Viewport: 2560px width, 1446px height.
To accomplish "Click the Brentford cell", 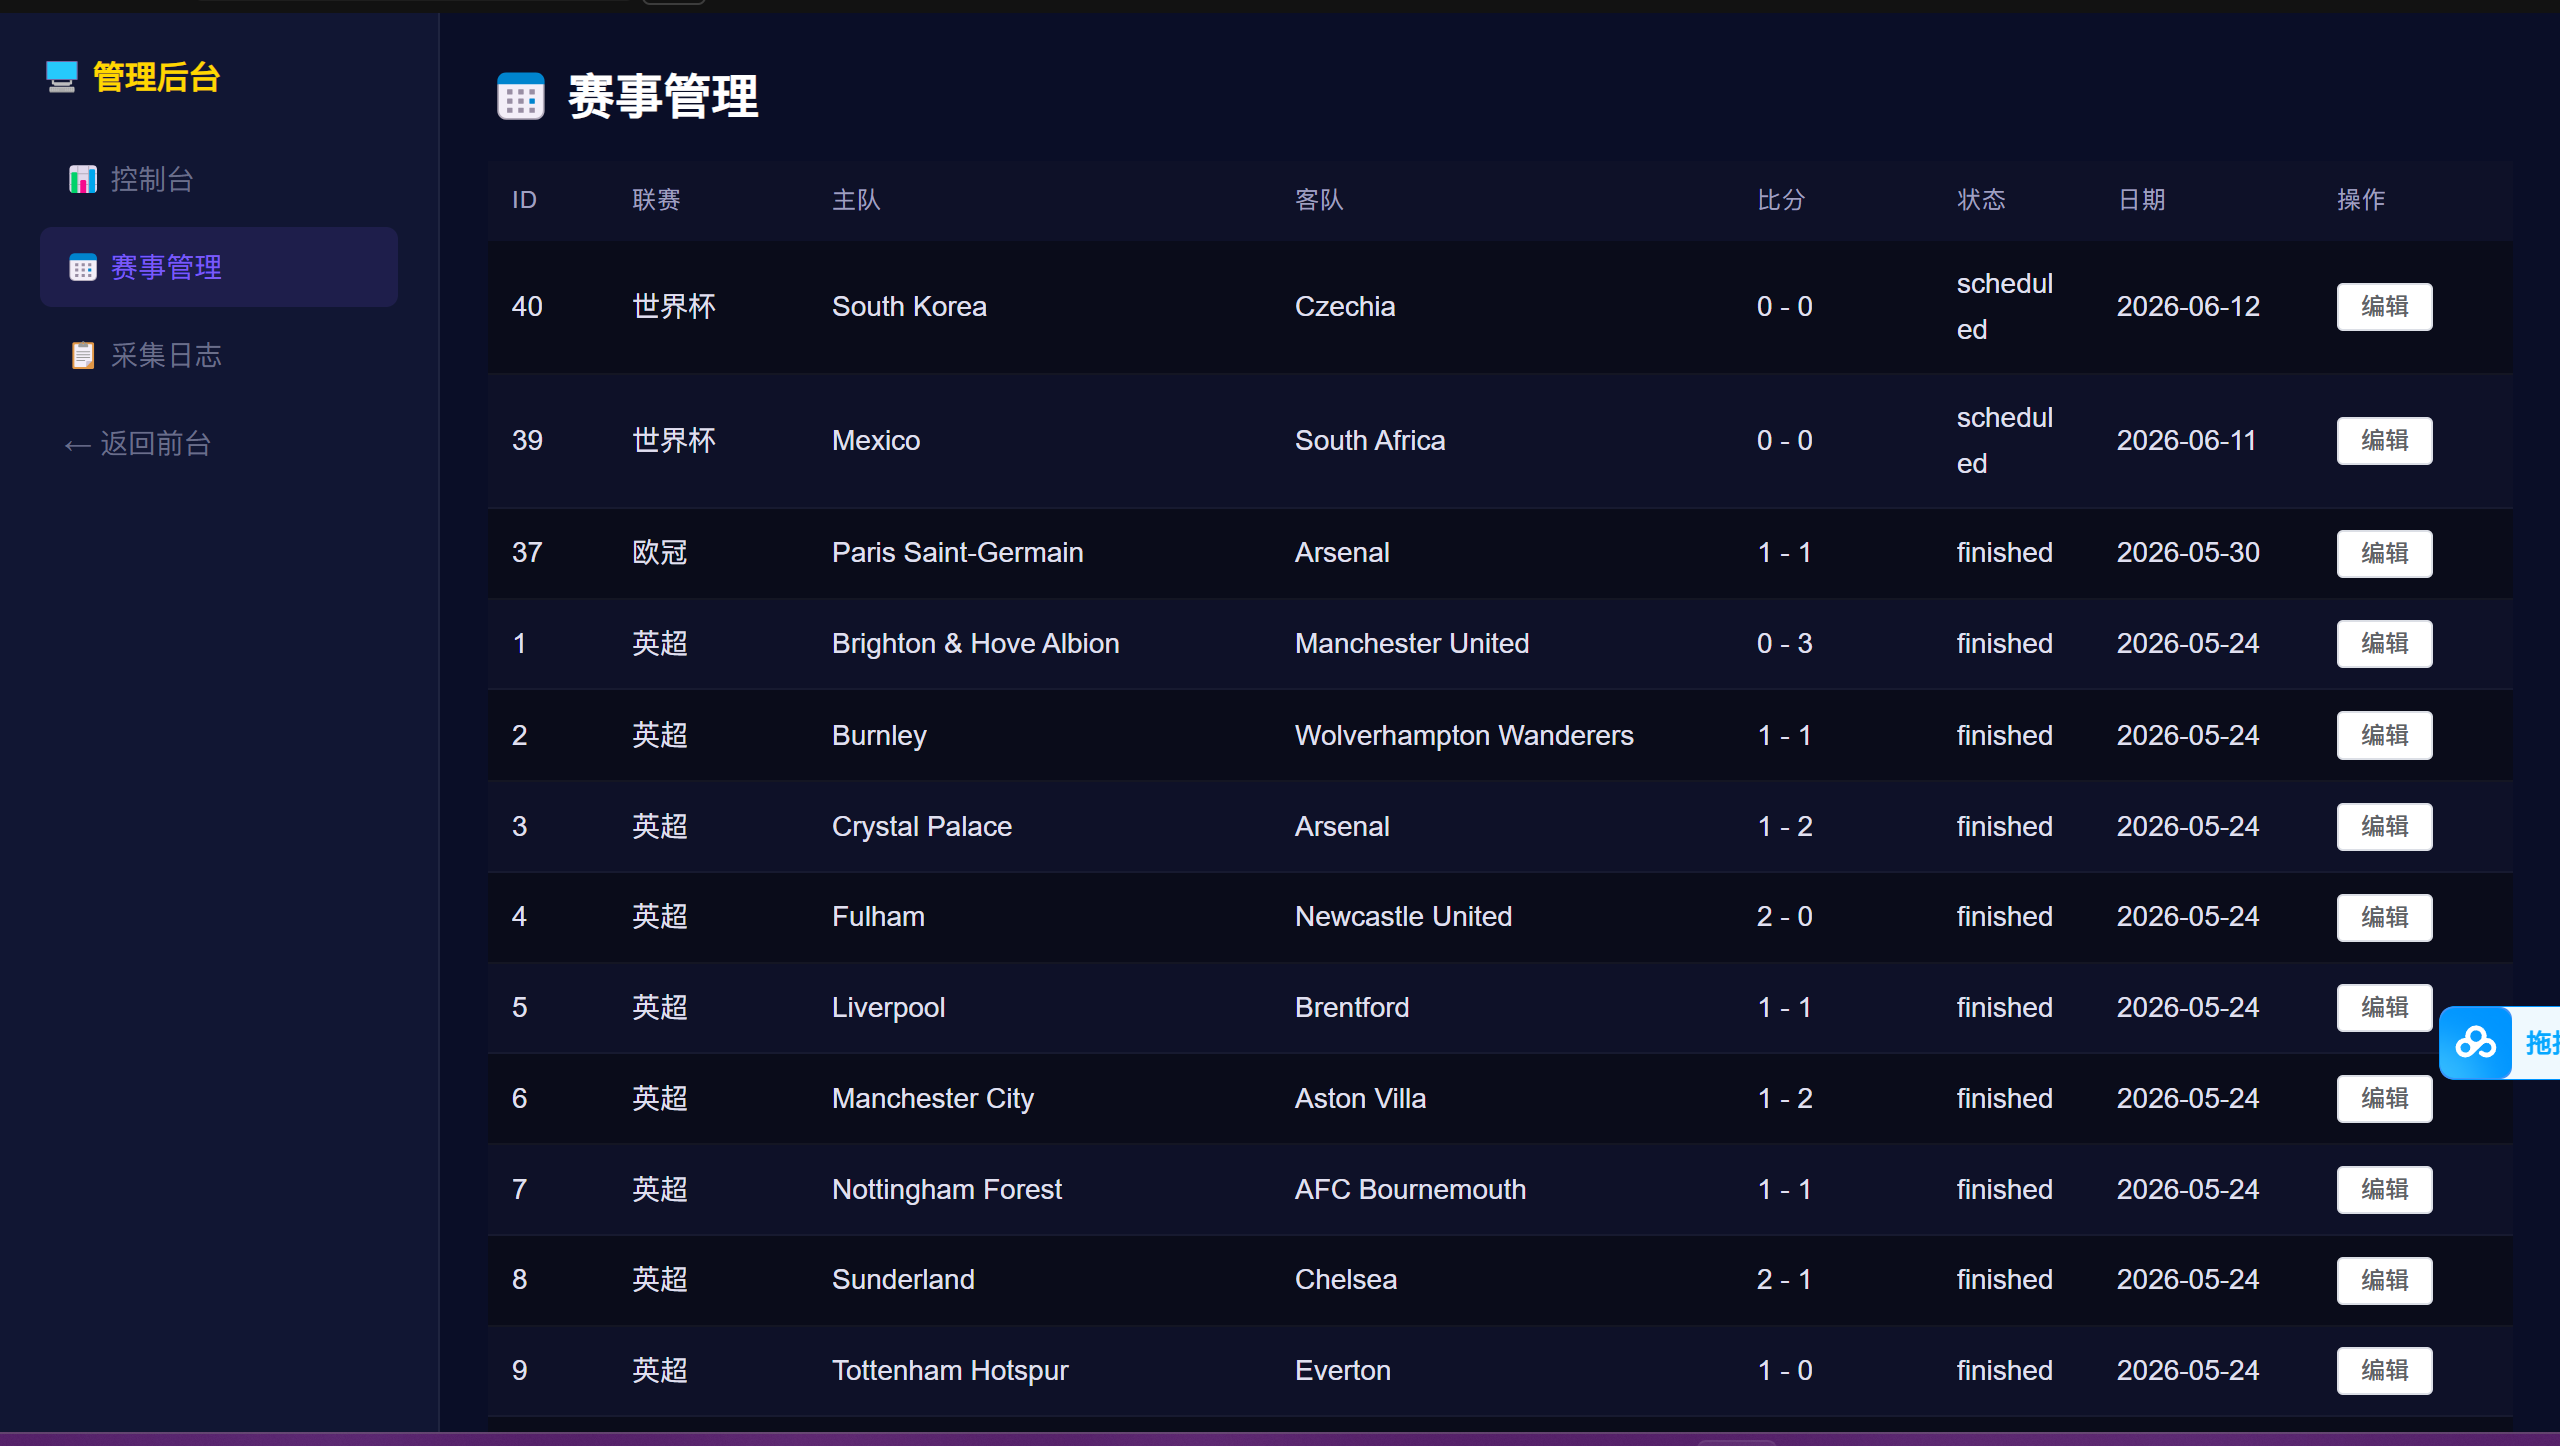I will (x=1352, y=1008).
